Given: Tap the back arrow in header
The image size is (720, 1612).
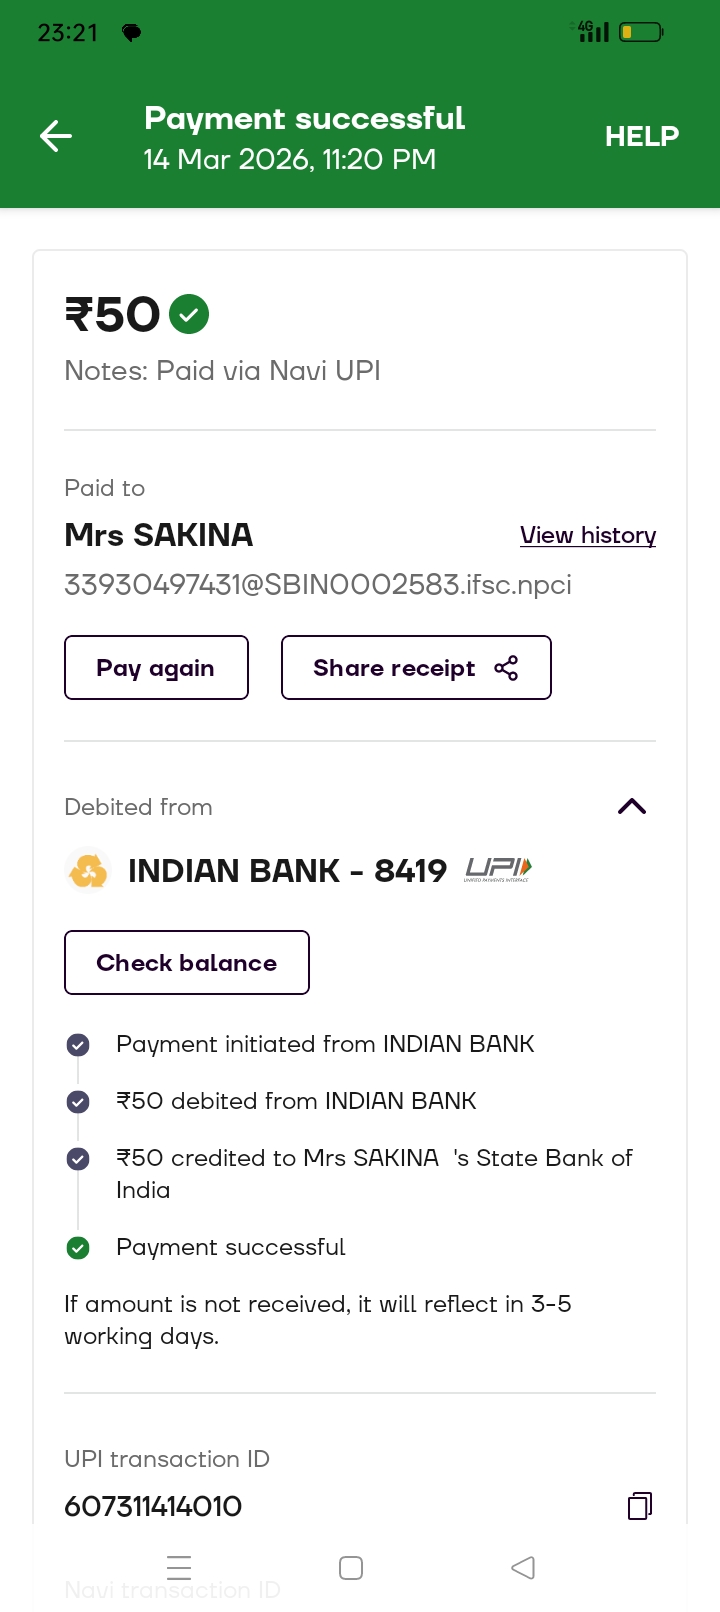Looking at the screenshot, I should tap(56, 136).
